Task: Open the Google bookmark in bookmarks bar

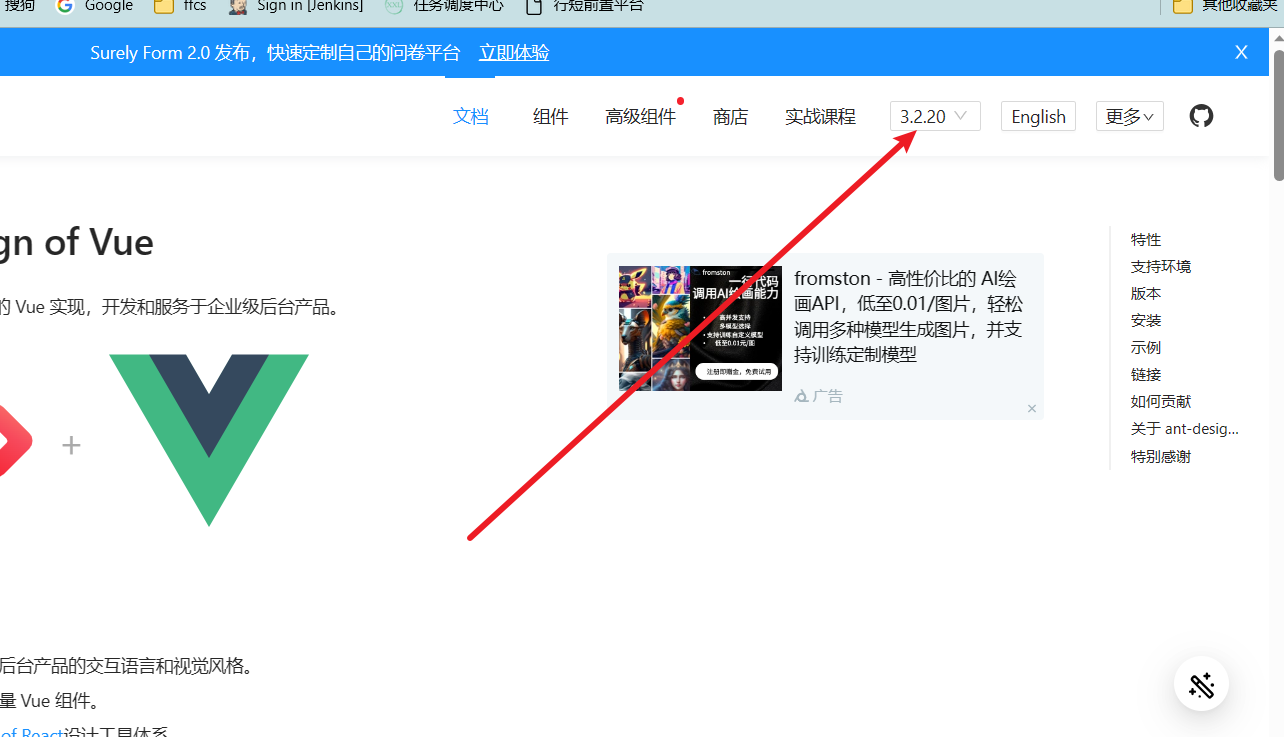Action: (x=93, y=7)
